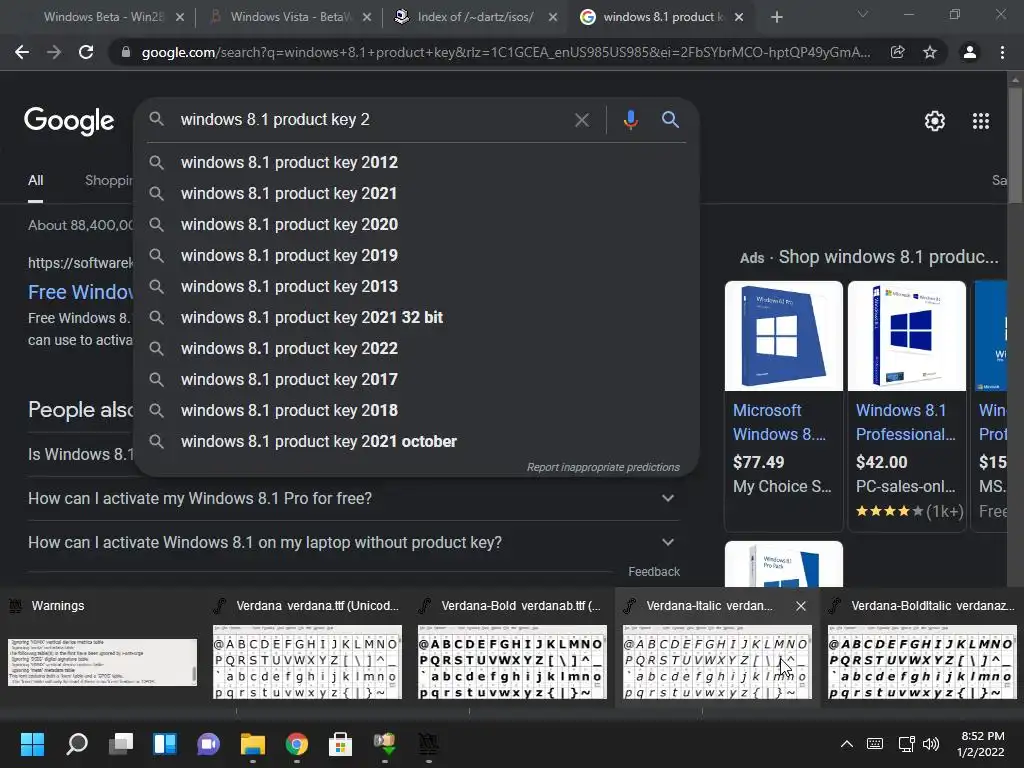
Task: Show hidden system tray icons
Action: tap(846, 744)
